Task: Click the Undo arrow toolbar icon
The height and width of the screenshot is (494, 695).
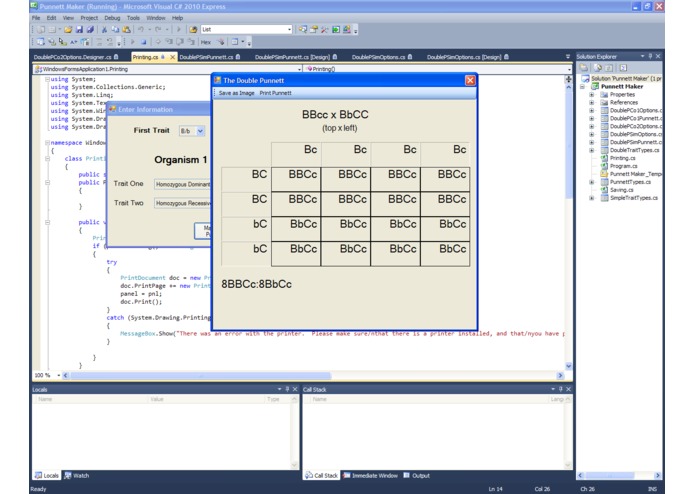Action: [x=141, y=30]
